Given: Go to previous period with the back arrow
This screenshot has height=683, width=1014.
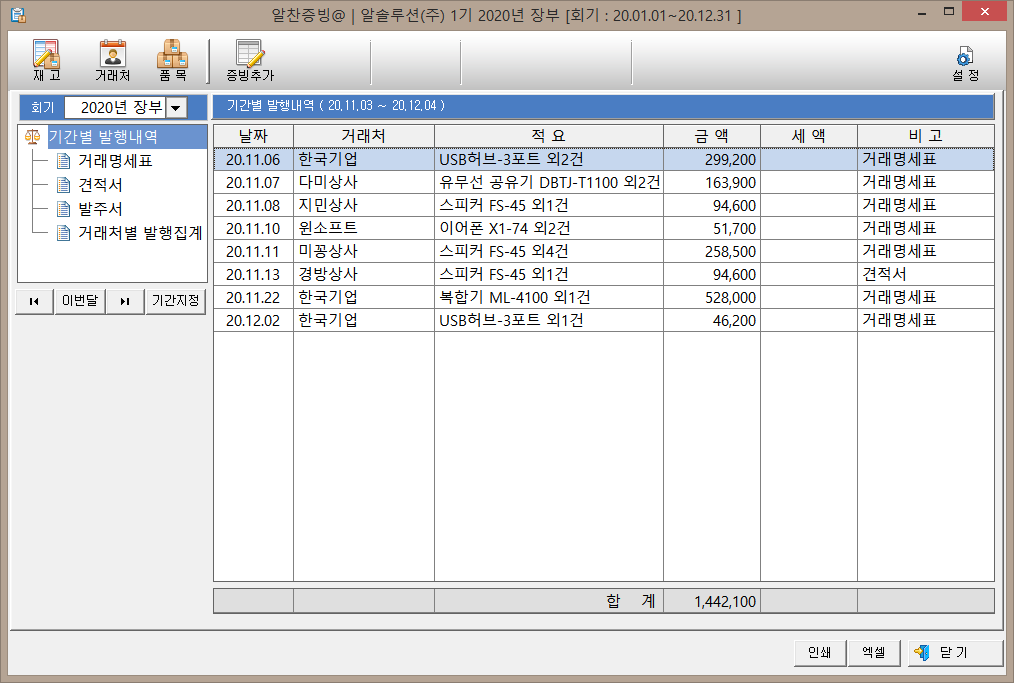Looking at the screenshot, I should [34, 301].
